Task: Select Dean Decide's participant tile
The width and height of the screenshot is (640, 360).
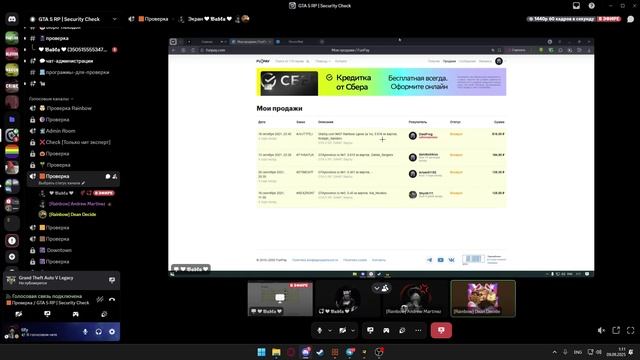Action: [483, 299]
